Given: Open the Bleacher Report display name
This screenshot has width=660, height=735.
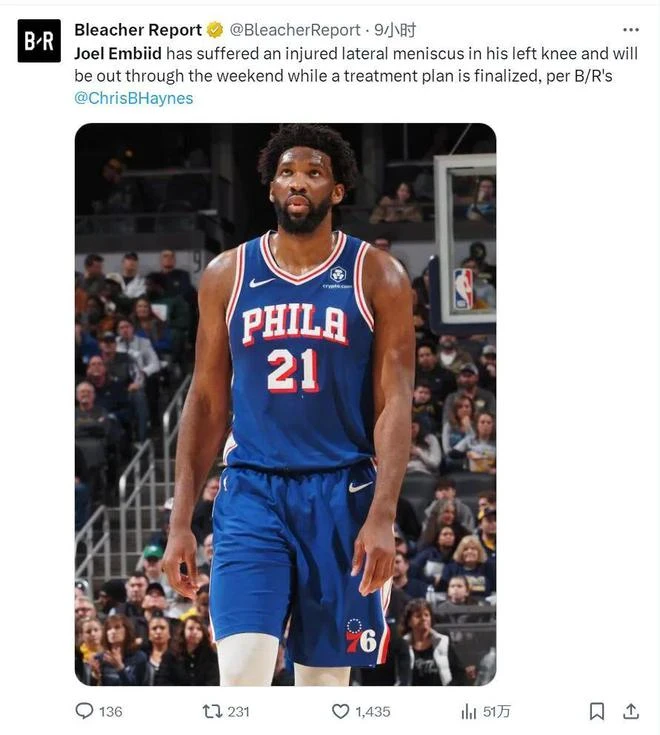Looking at the screenshot, I should tap(138, 30).
